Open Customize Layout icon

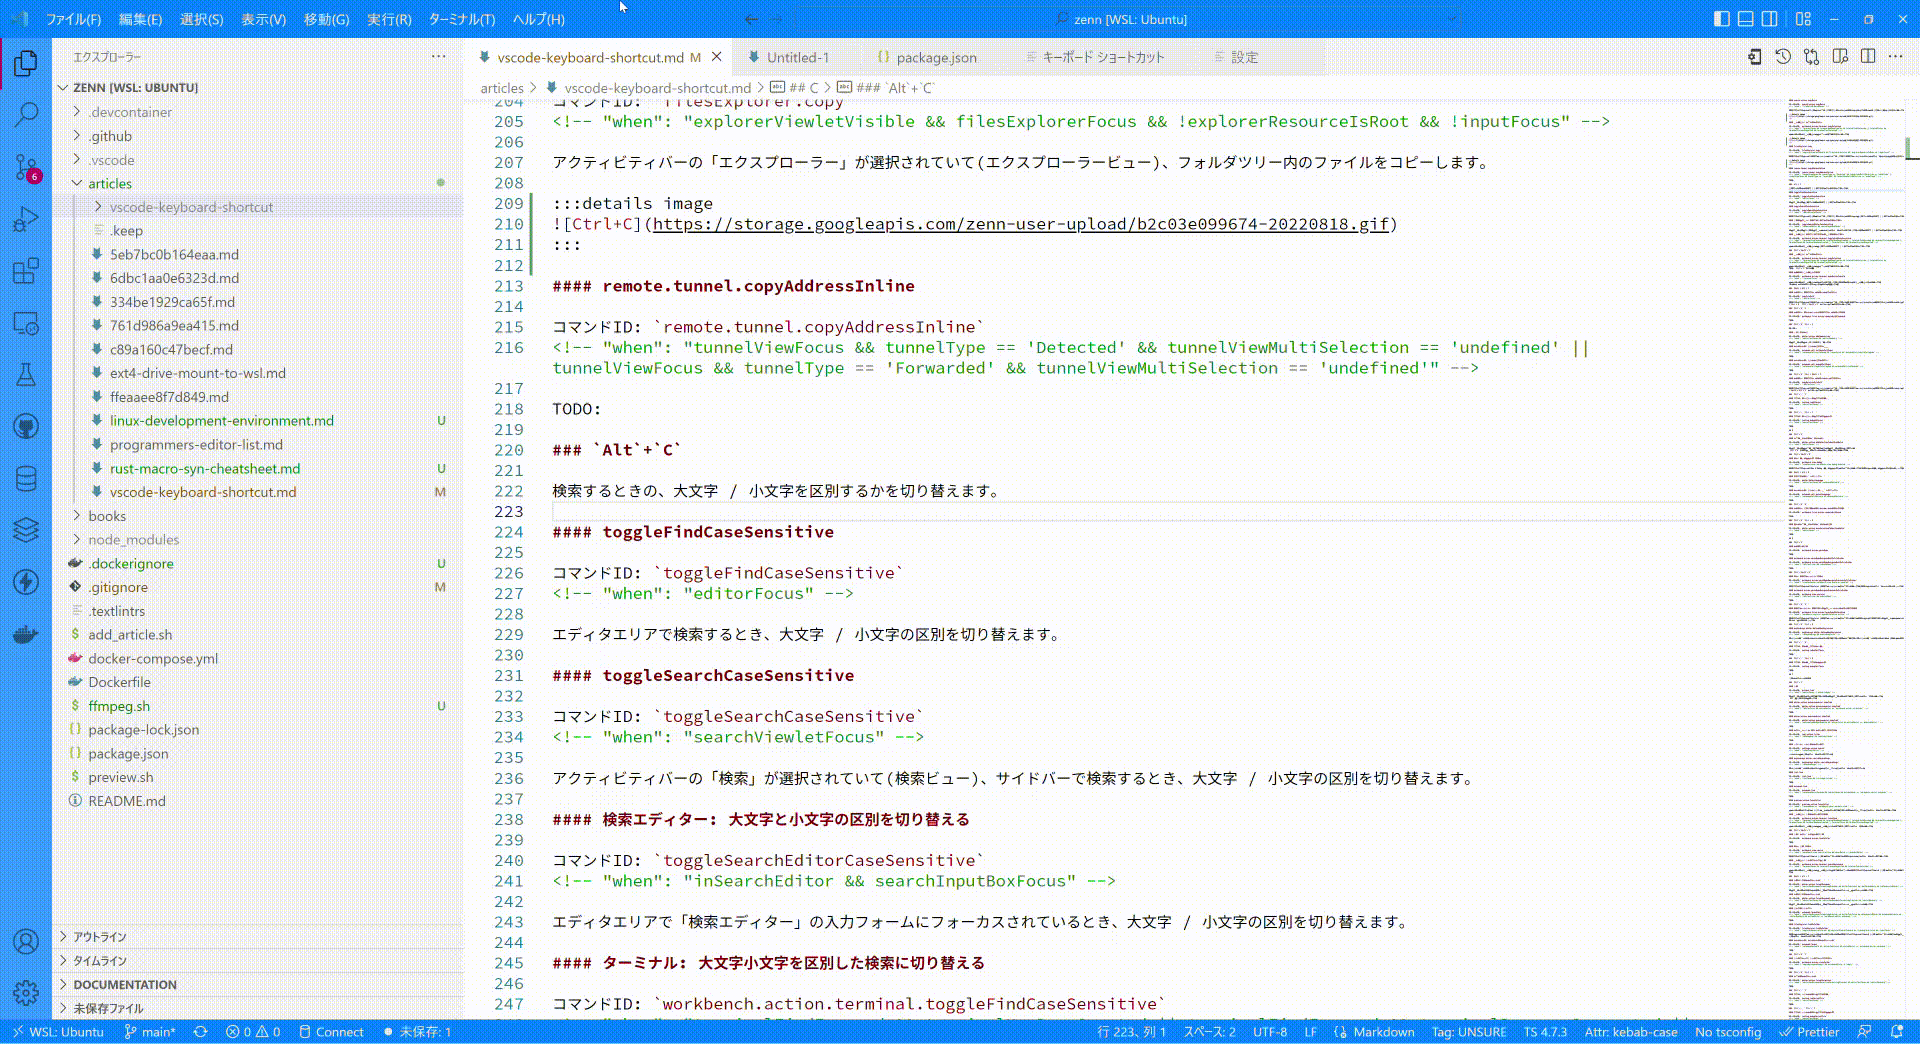coord(1803,19)
